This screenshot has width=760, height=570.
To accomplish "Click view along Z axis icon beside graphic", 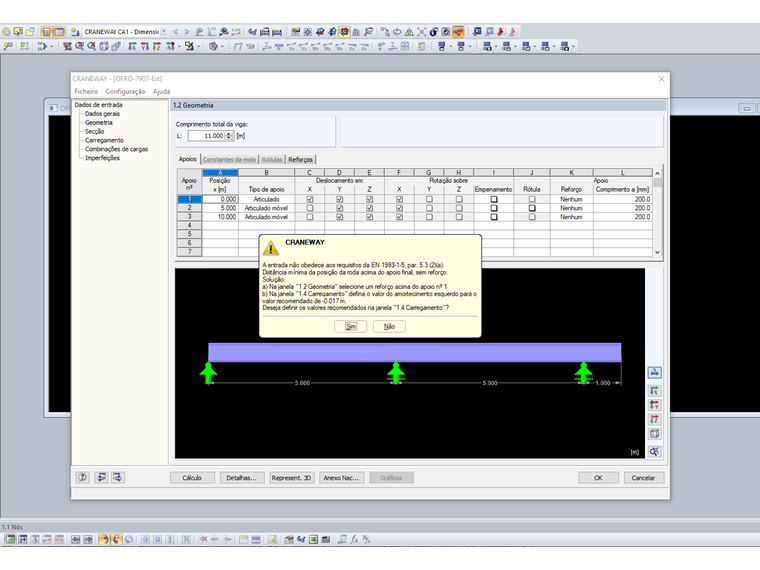I will point(654,419).
